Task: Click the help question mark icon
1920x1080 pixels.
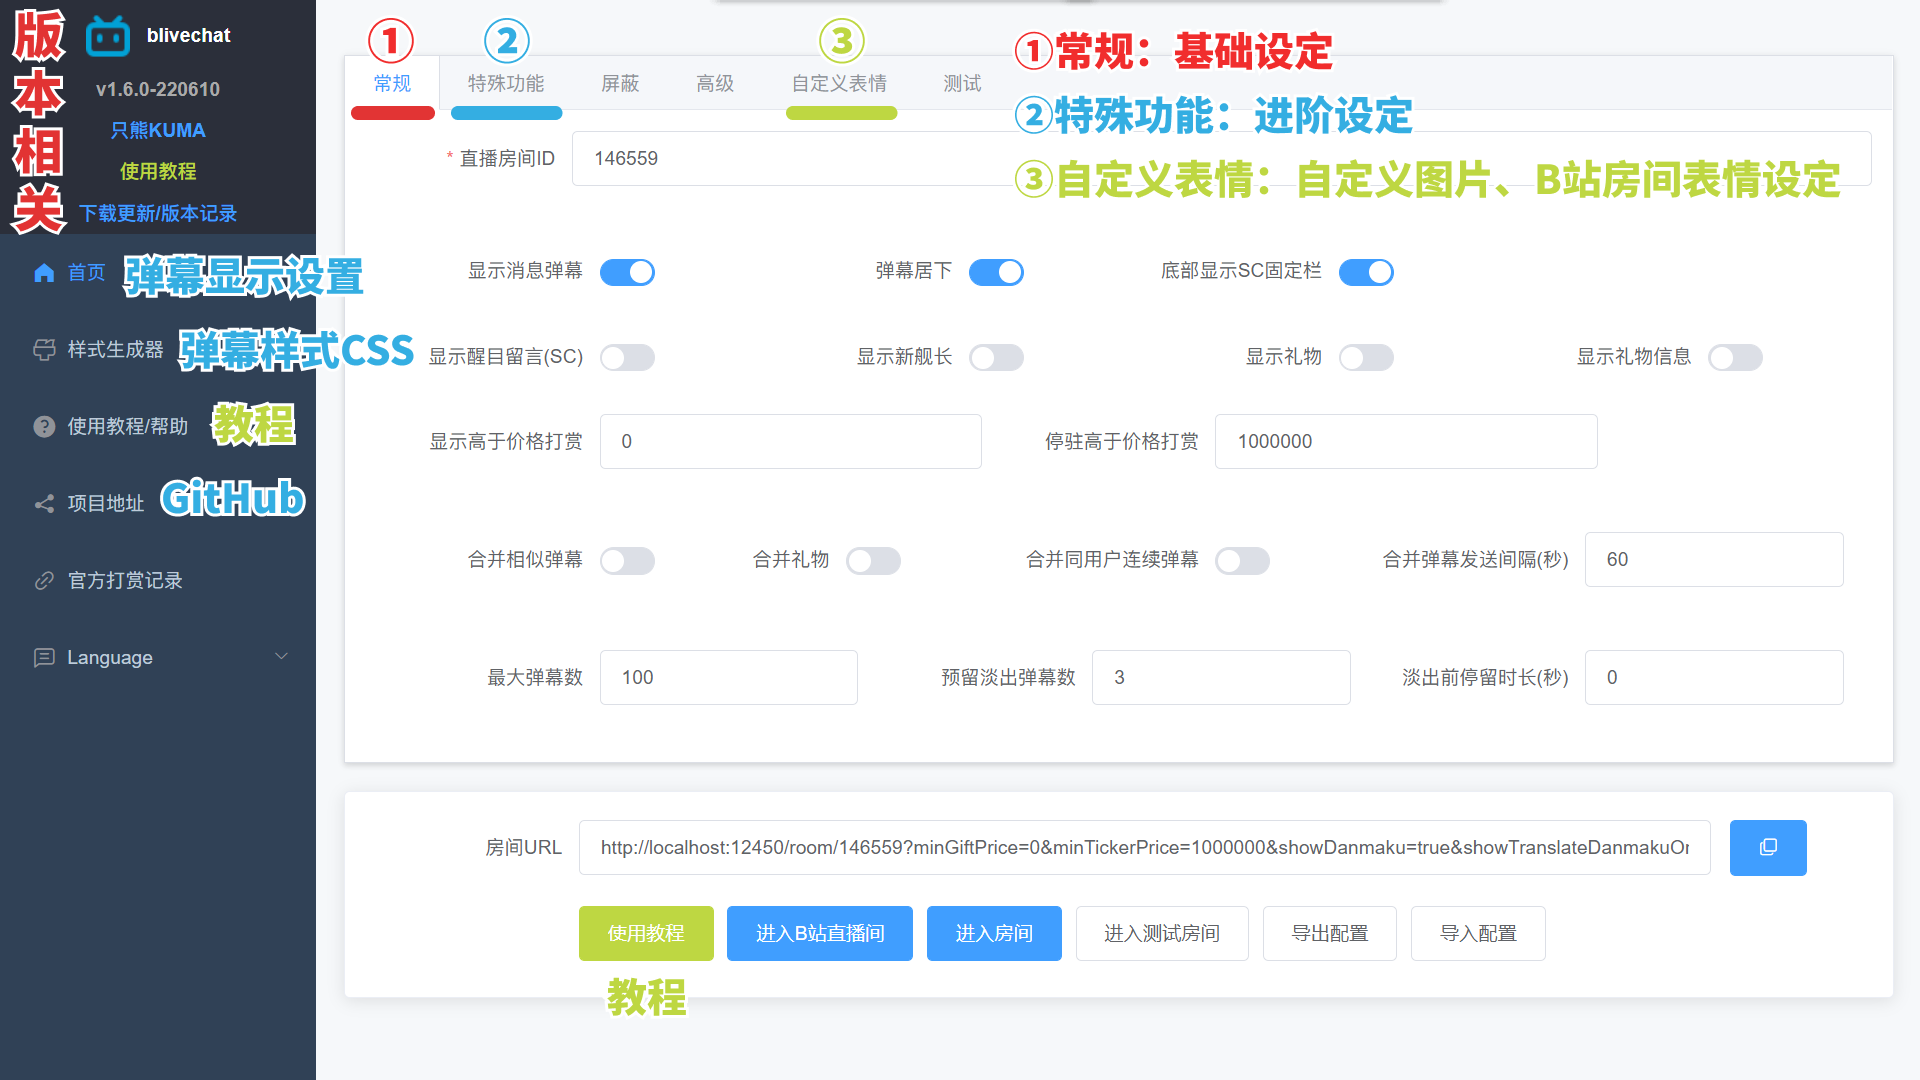Action: [x=44, y=427]
